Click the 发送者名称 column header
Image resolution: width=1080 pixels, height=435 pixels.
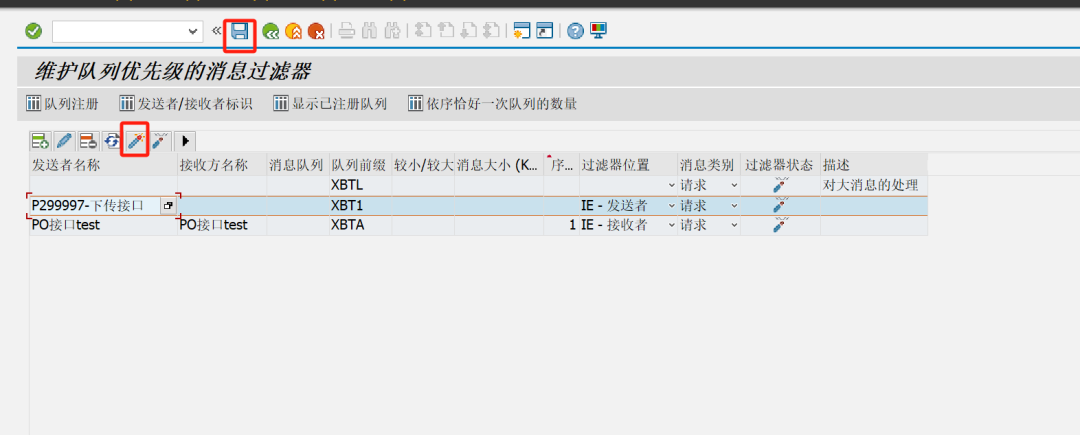pyautogui.click(x=103, y=165)
